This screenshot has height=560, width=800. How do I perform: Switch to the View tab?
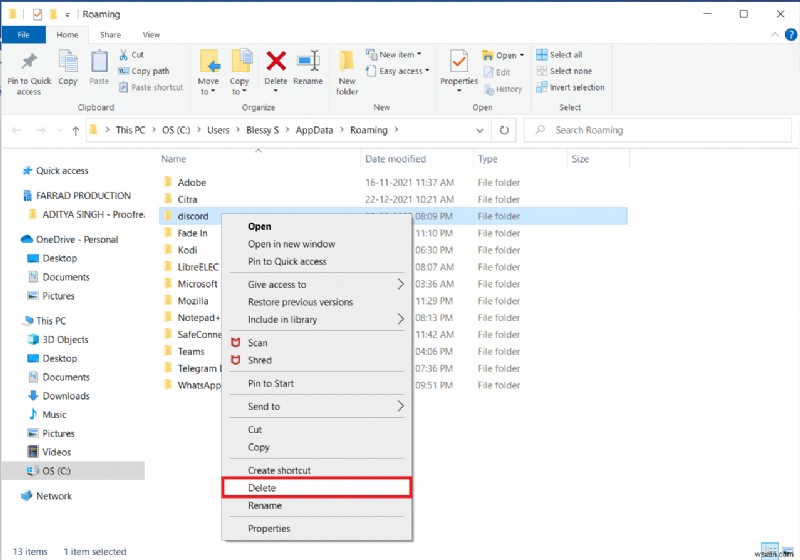point(151,35)
